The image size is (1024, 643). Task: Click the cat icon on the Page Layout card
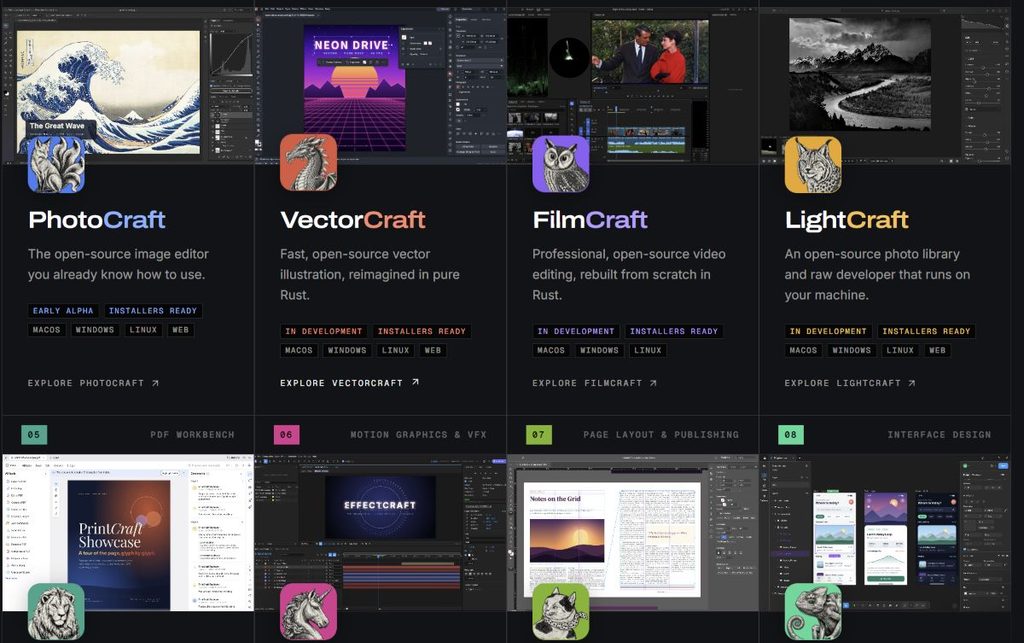pyautogui.click(x=560, y=612)
